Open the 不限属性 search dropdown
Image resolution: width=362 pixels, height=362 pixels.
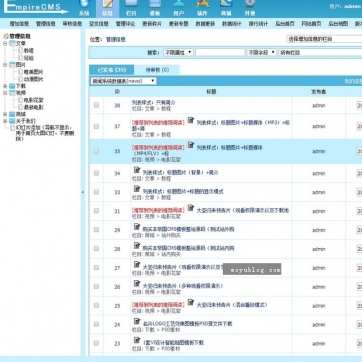tap(178, 52)
